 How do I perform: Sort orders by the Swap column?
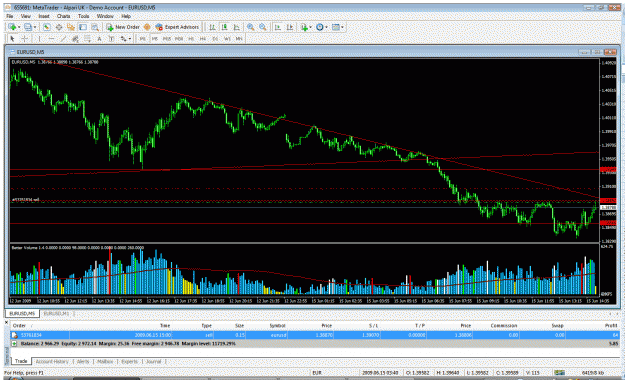tap(557, 326)
